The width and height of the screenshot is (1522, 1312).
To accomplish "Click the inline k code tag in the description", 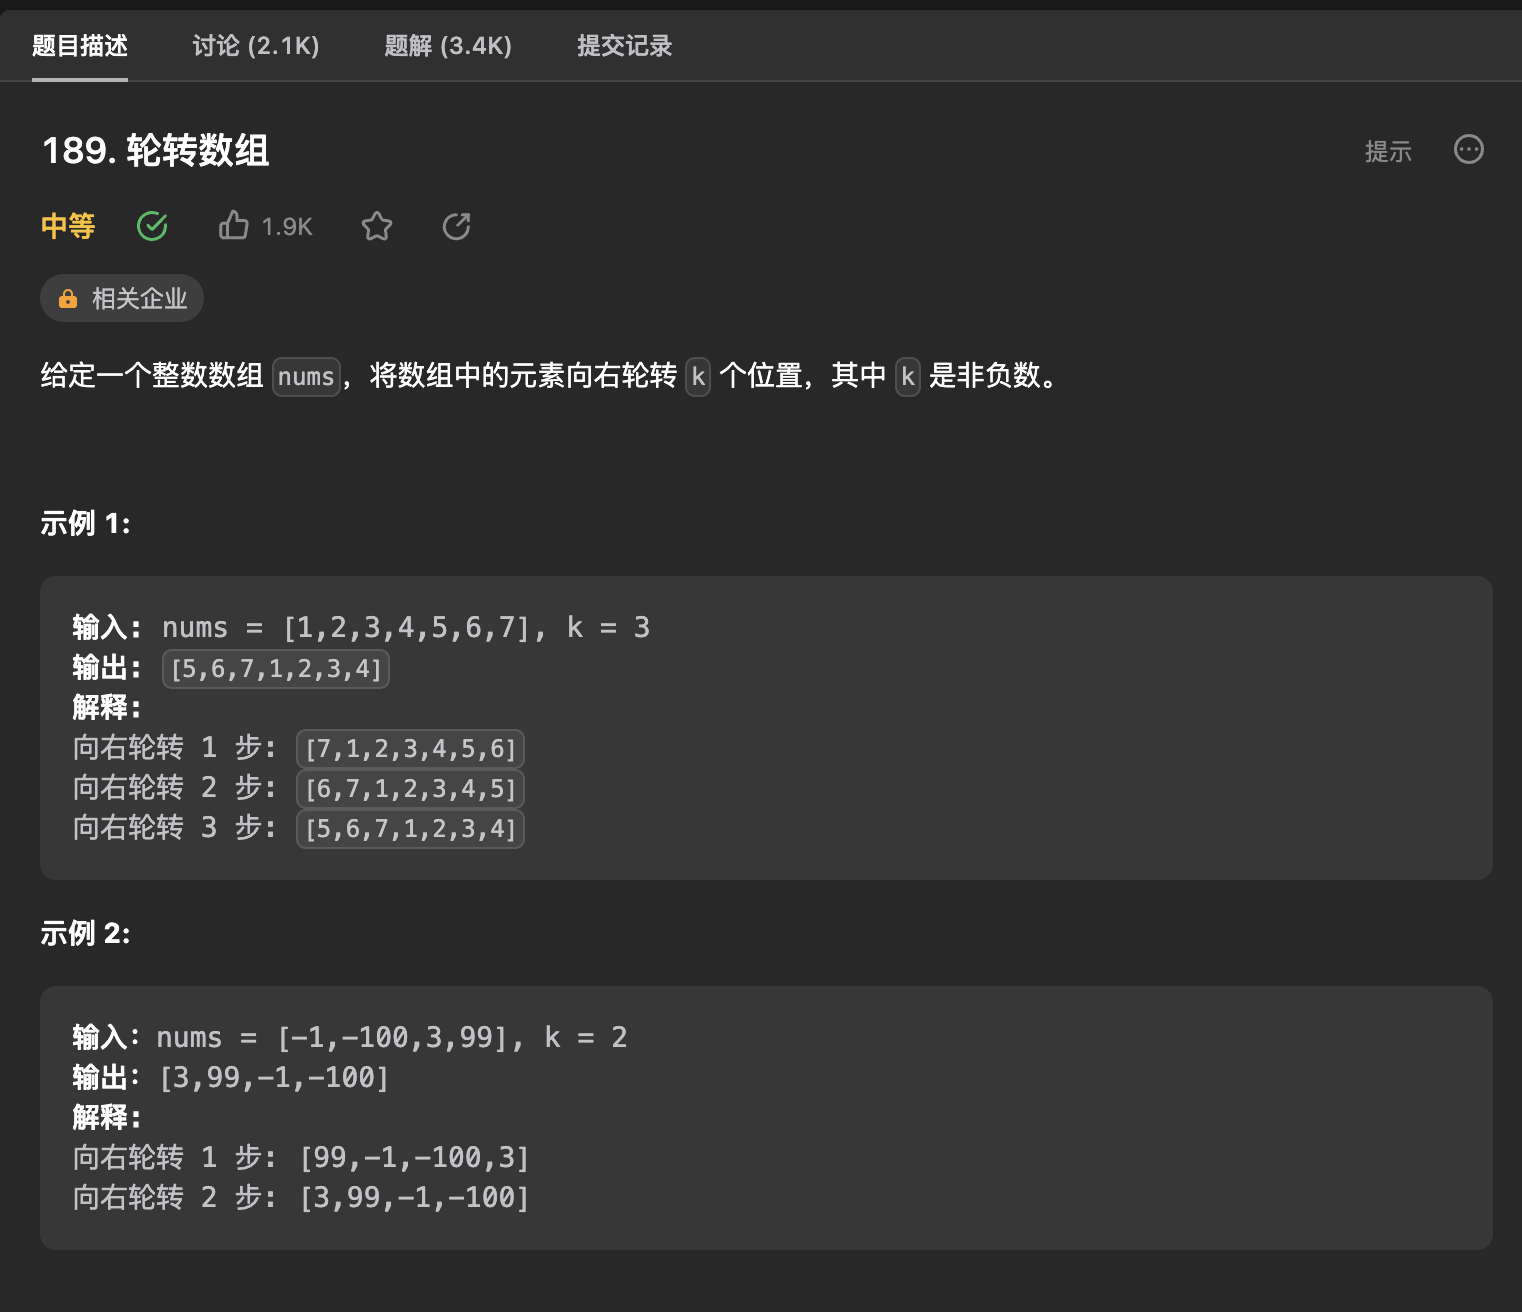I will pos(697,377).
